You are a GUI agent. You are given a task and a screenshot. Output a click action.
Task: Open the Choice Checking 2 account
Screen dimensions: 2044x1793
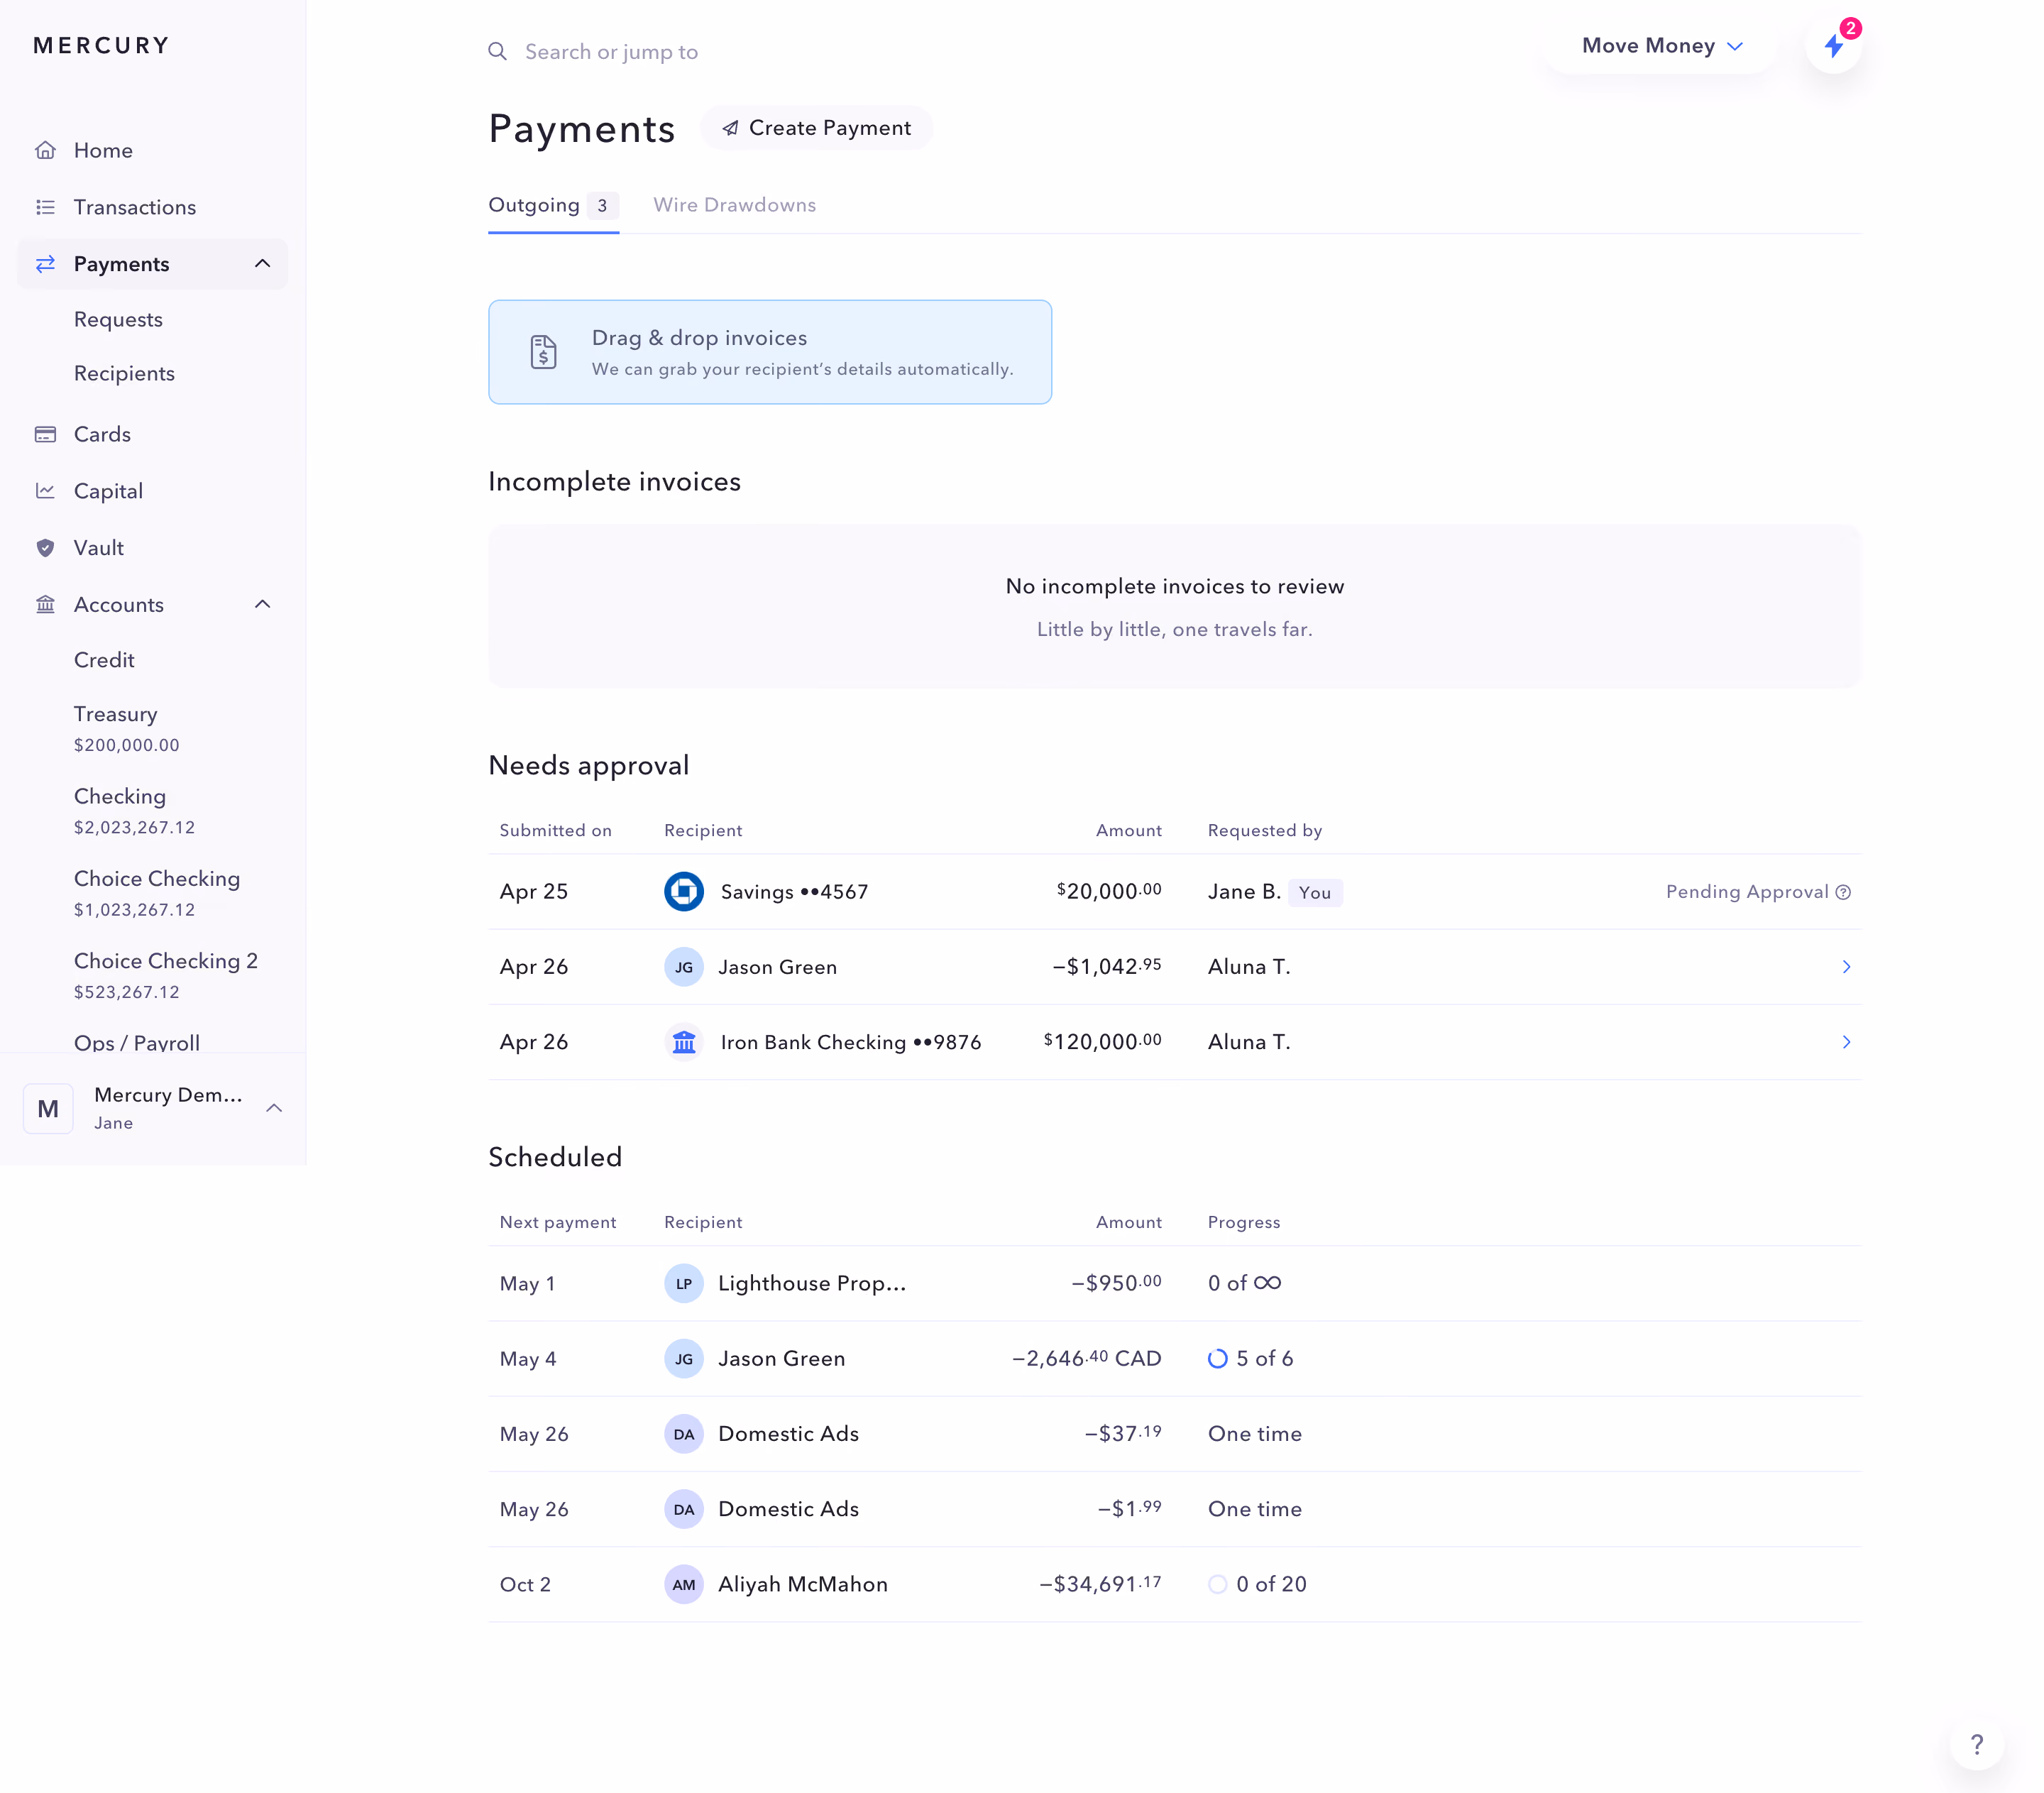[x=166, y=975]
